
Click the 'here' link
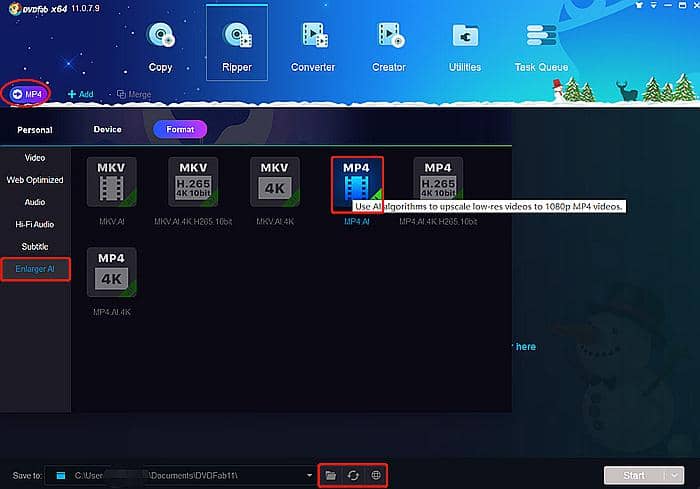pyautogui.click(x=525, y=347)
